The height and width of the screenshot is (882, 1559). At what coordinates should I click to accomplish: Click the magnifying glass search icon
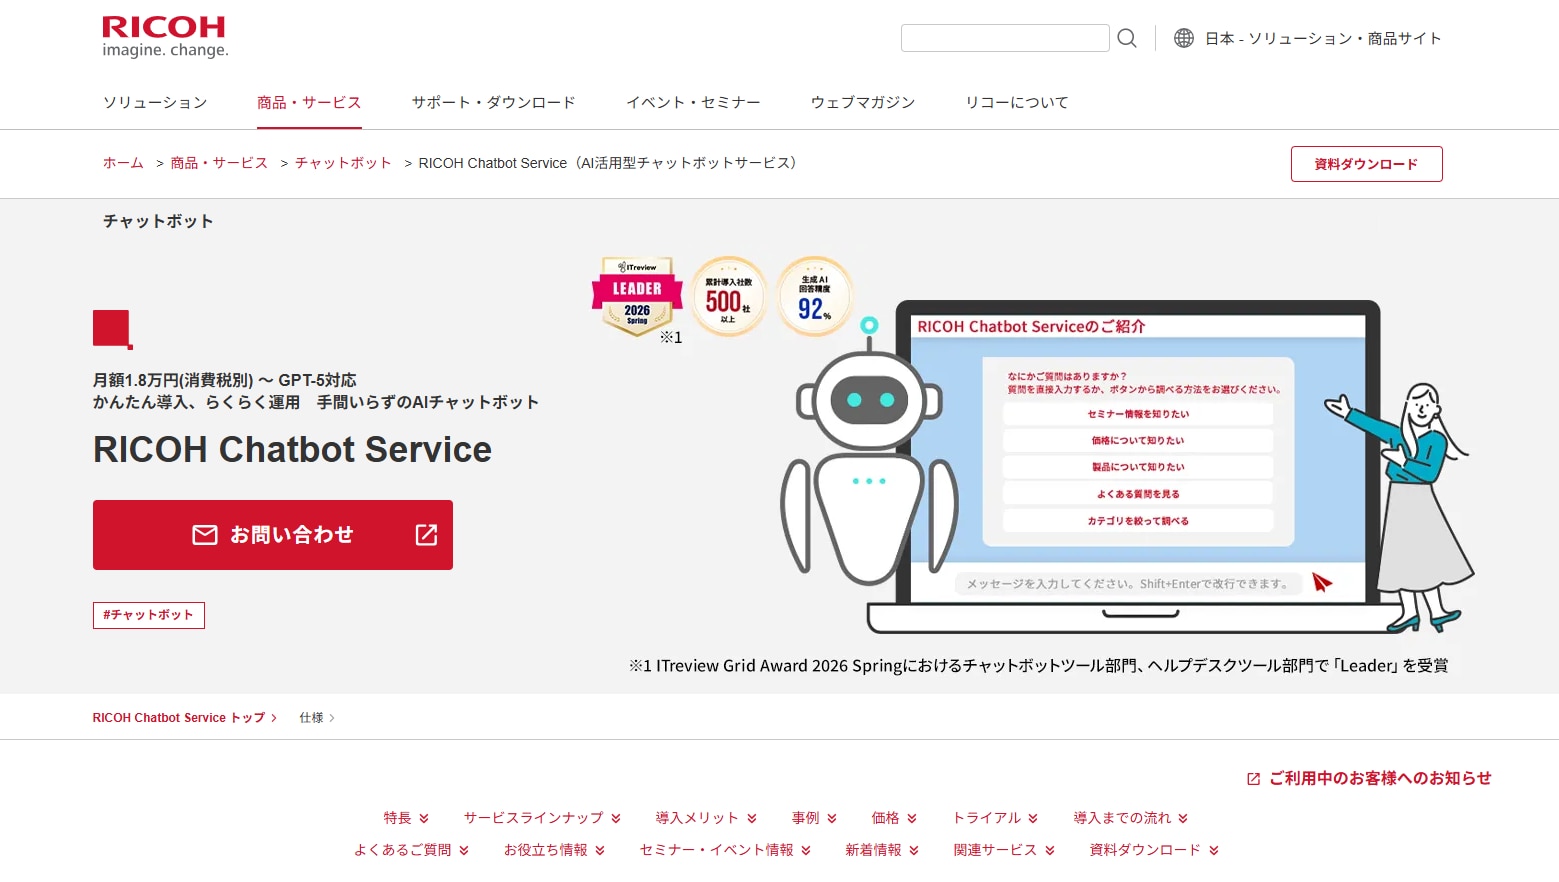pyautogui.click(x=1127, y=38)
